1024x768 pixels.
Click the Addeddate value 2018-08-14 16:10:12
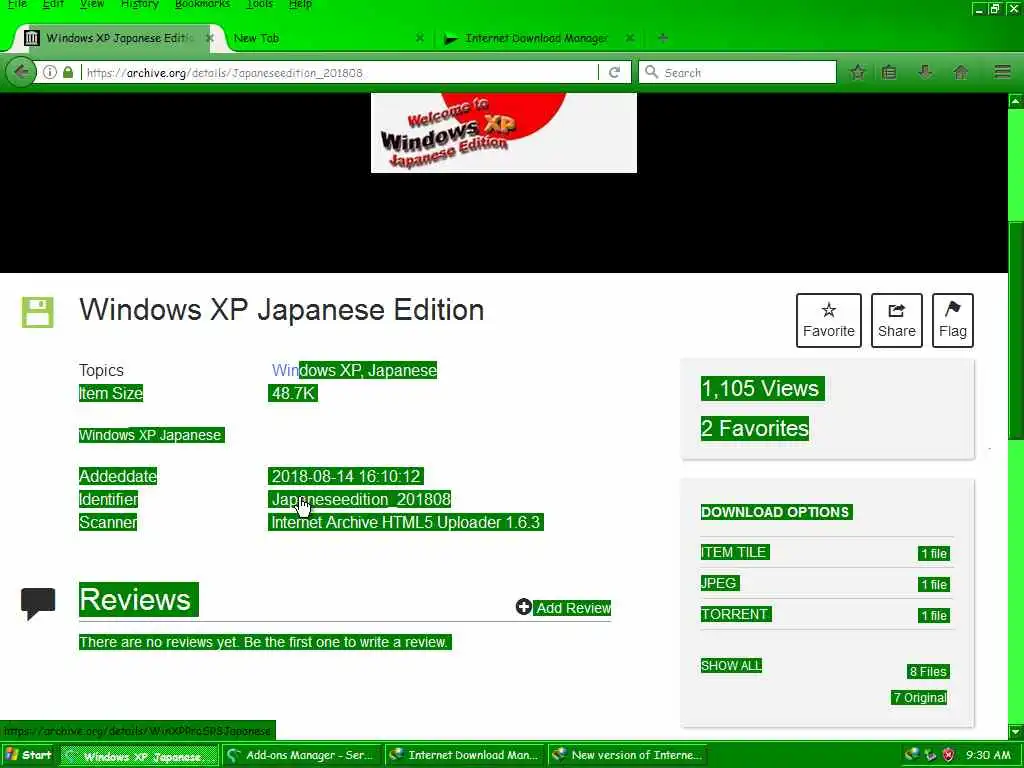[x=345, y=476]
